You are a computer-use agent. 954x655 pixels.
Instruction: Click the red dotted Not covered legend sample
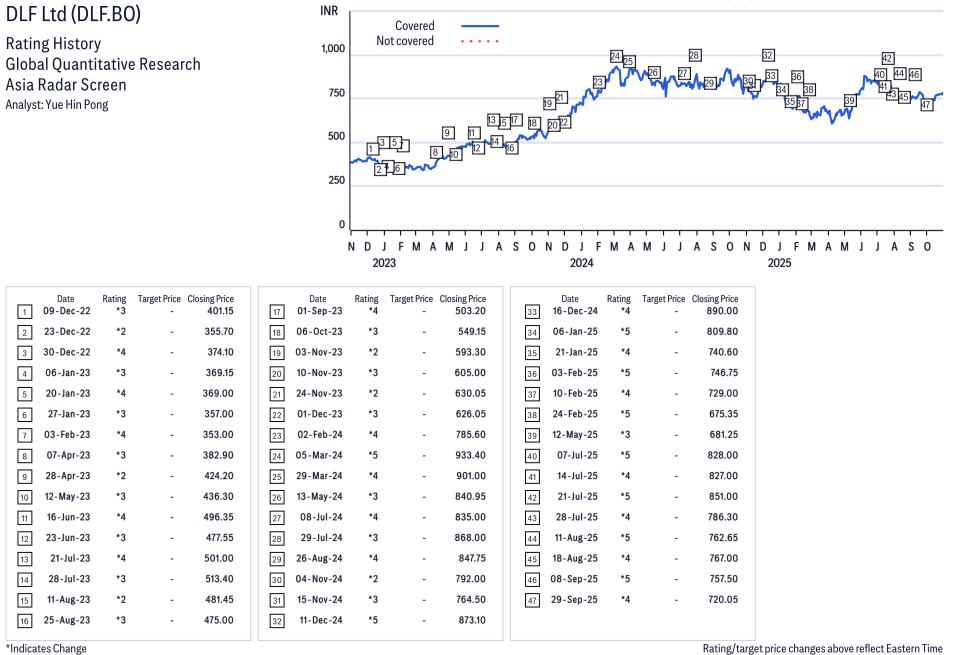480,42
